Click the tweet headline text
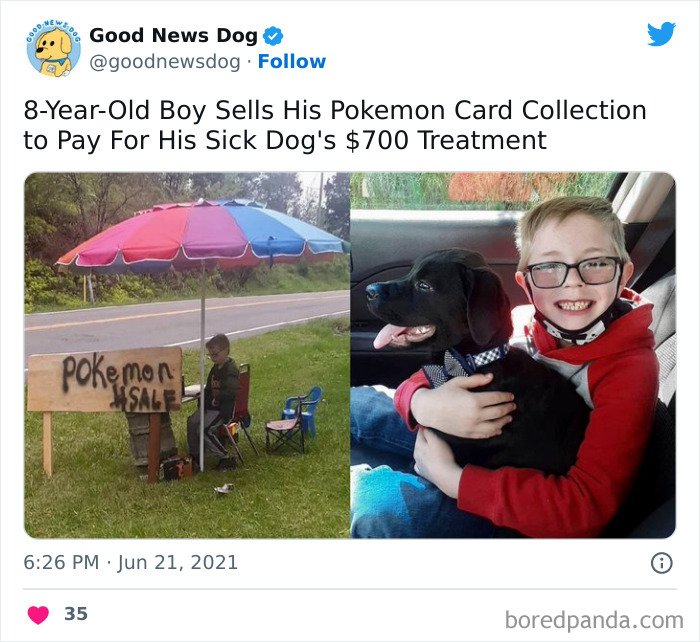The width and height of the screenshot is (700, 642). pyautogui.click(x=335, y=125)
